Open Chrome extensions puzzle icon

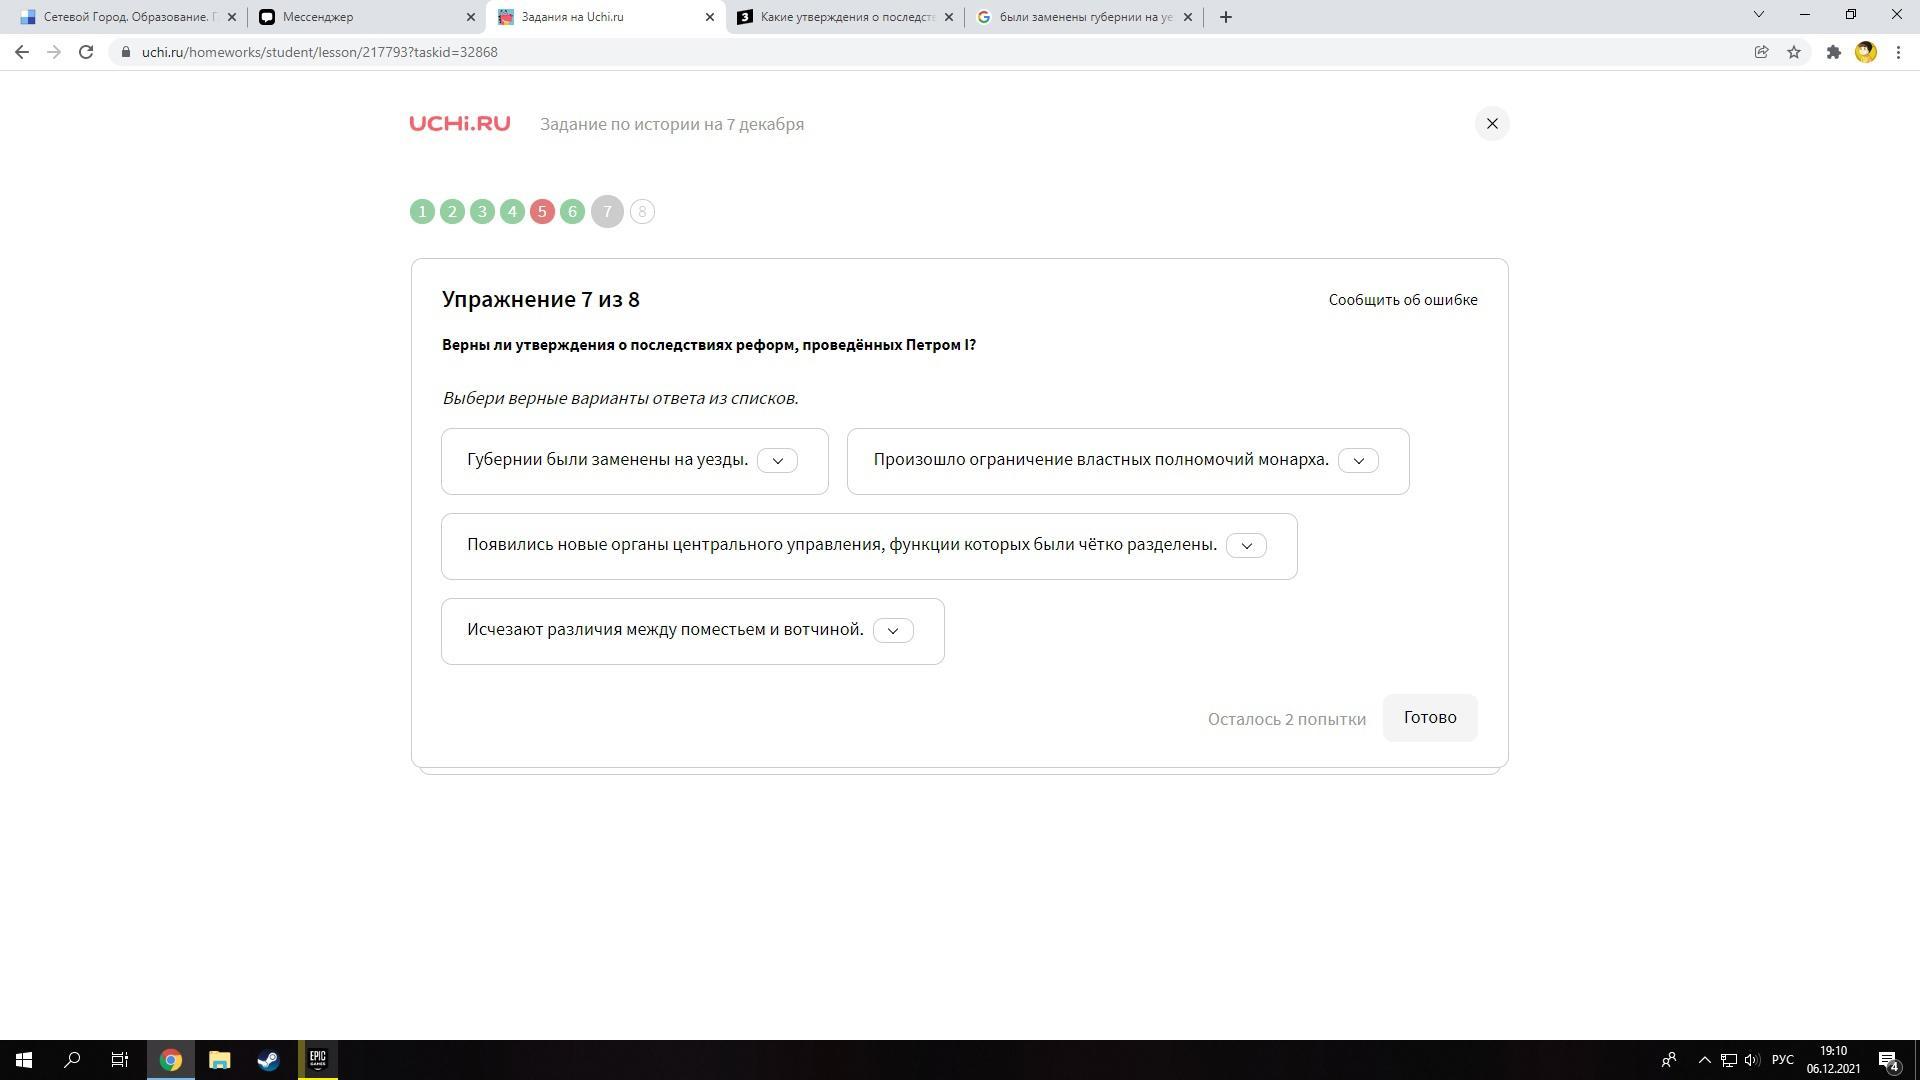click(1833, 52)
